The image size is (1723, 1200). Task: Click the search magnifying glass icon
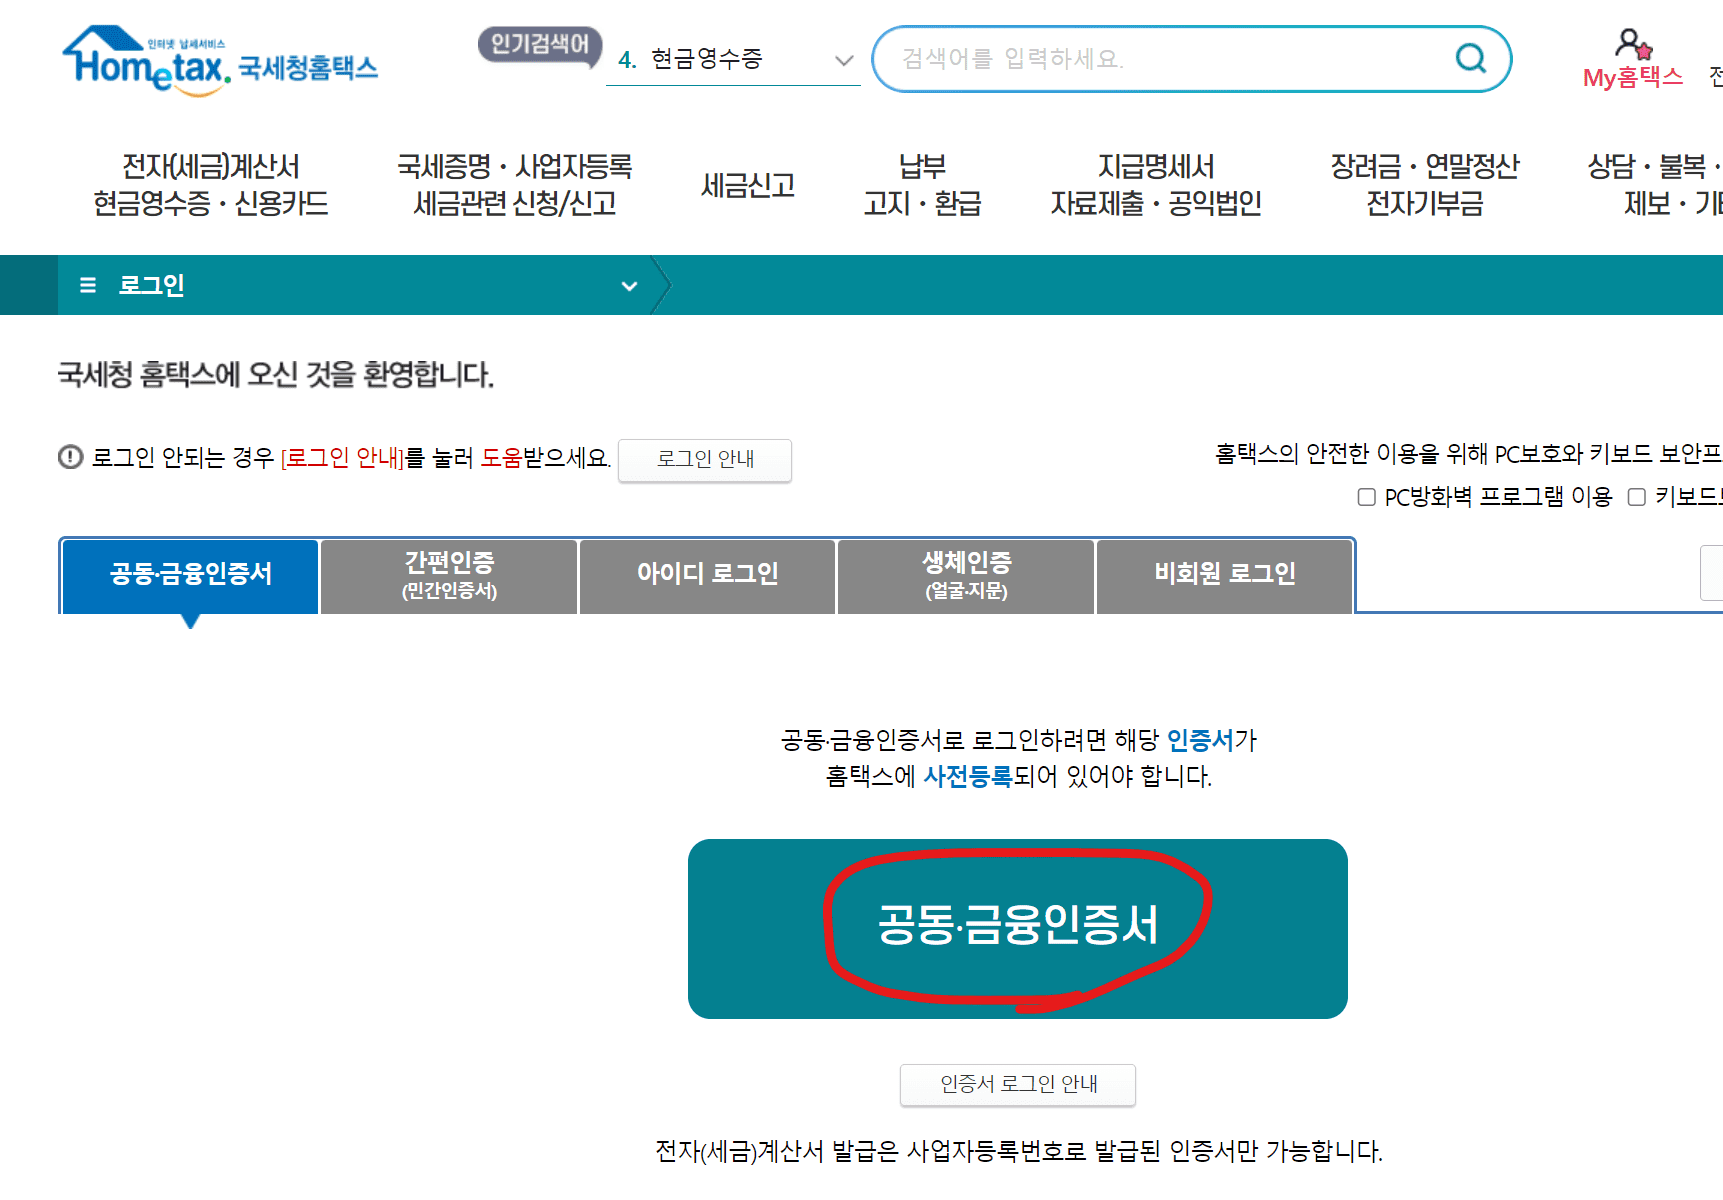click(1469, 59)
